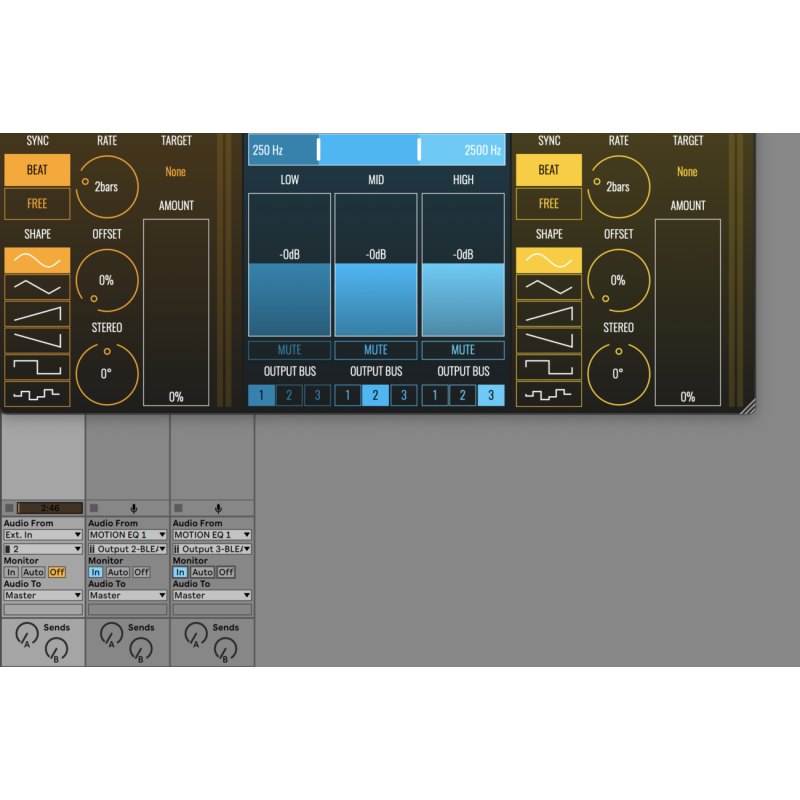
Task: Click the HIGH band gain fader
Action: [463, 265]
